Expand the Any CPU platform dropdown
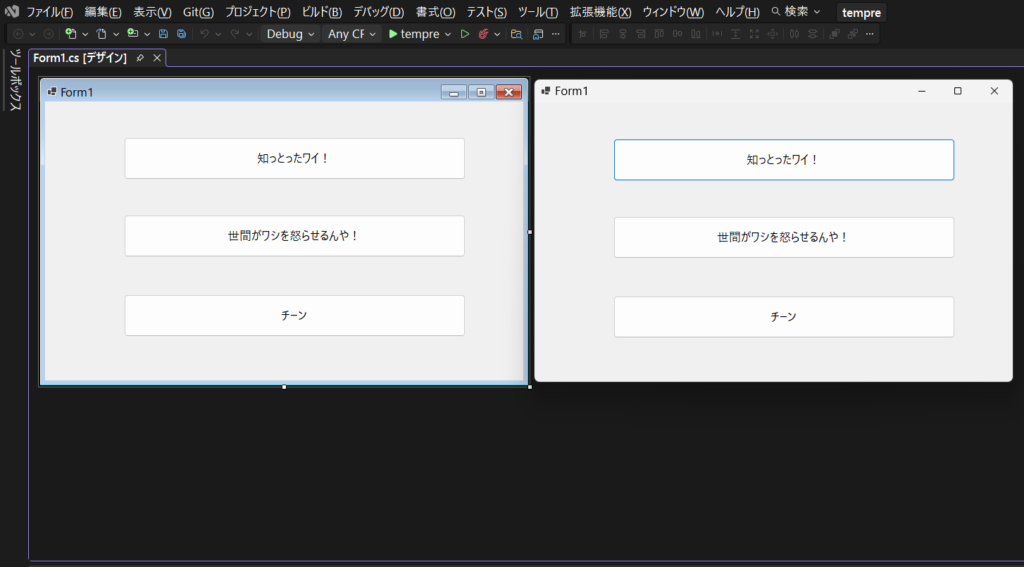Viewport: 1024px width, 567px height. (352, 34)
